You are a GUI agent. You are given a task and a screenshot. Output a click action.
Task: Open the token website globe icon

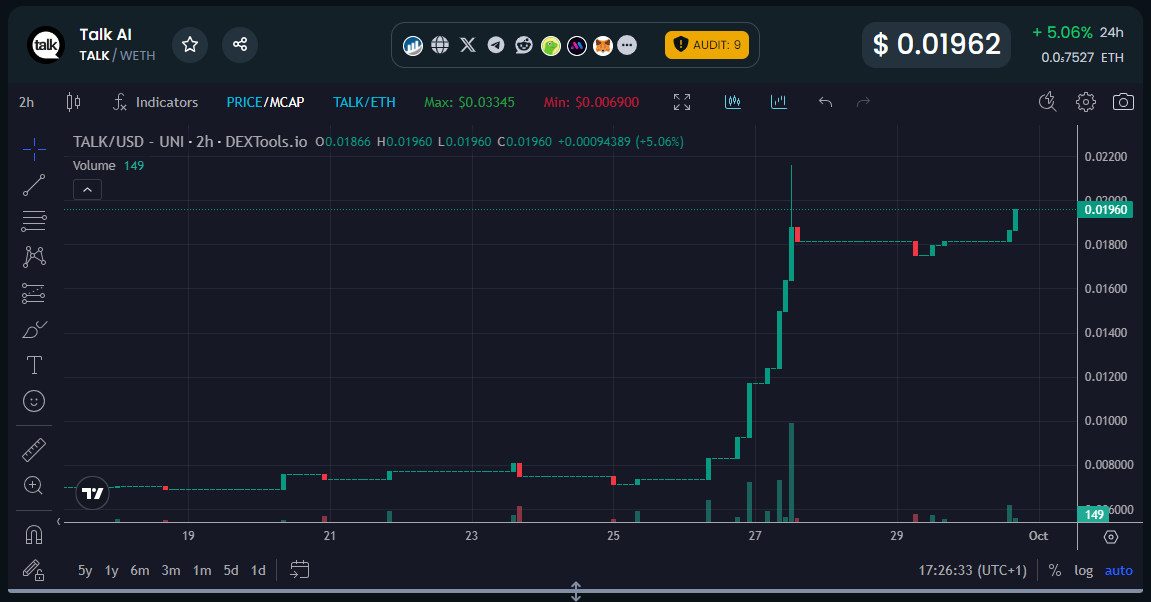click(440, 46)
